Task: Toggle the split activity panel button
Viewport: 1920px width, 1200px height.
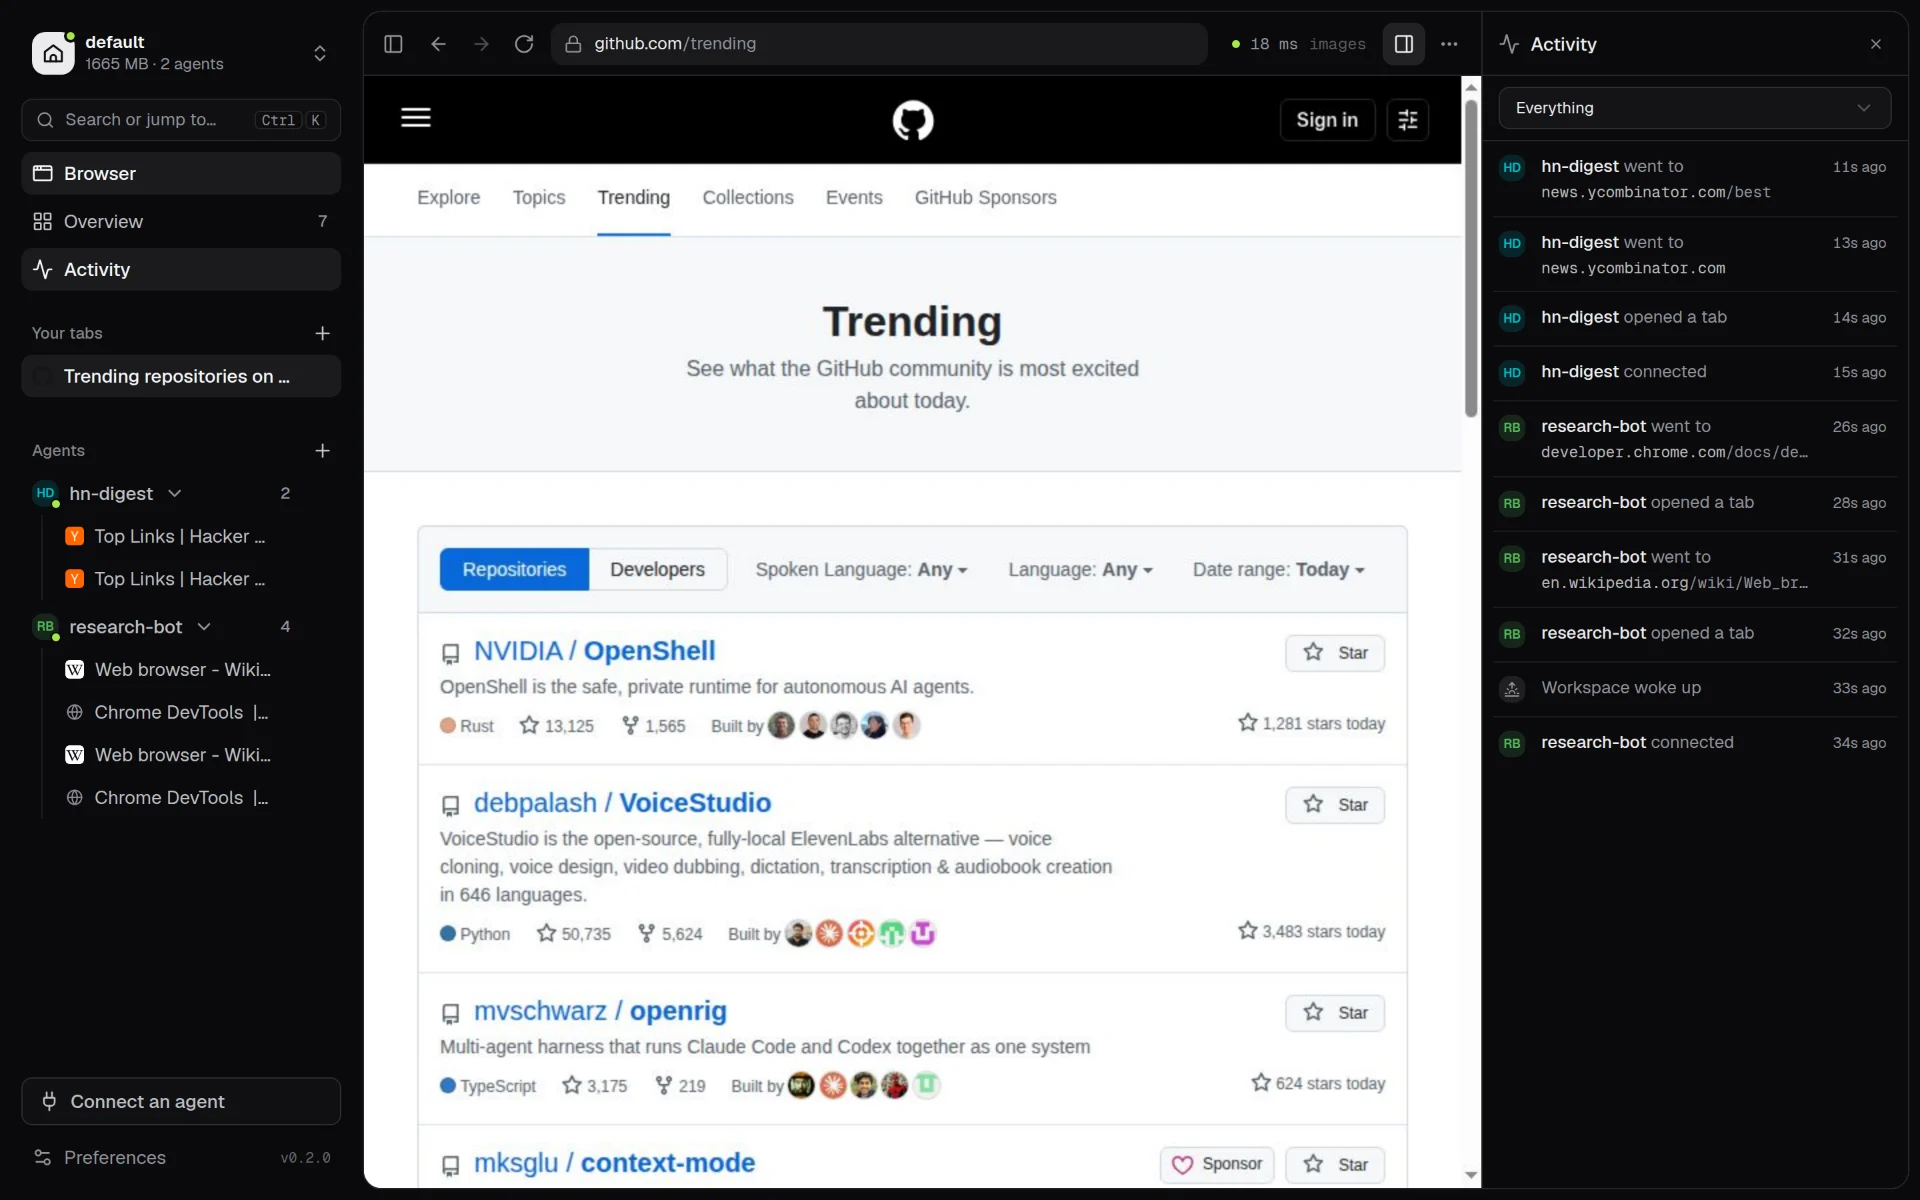Action: point(1404,44)
